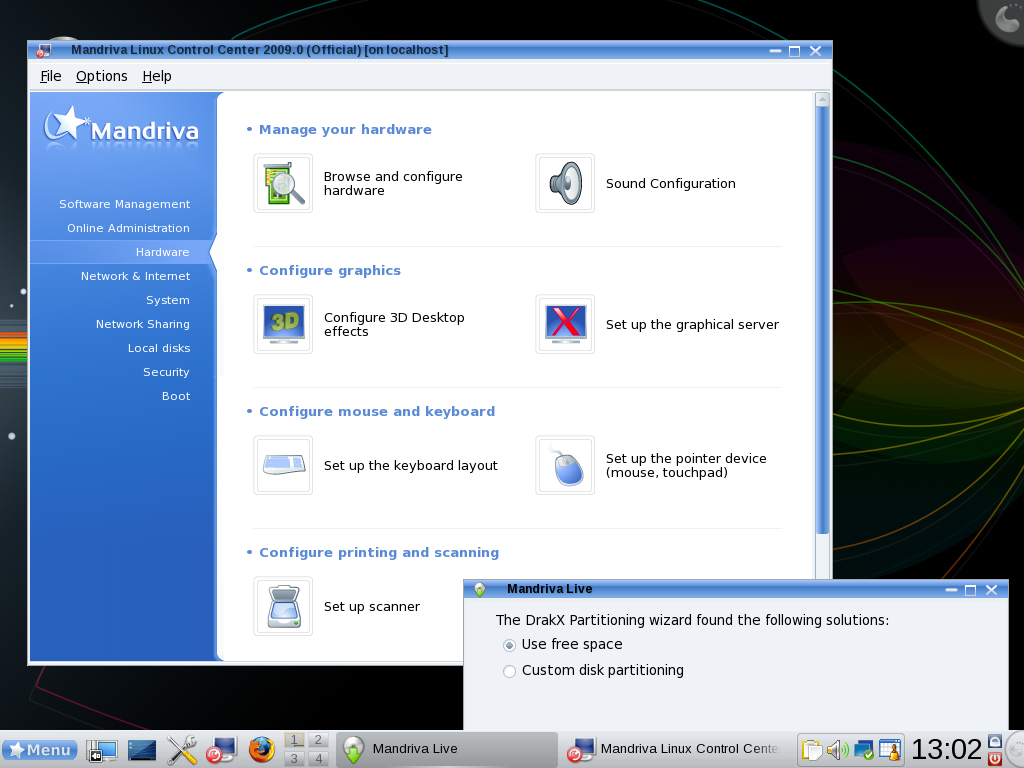Click the Configure mouse and keyboard heading
The width and height of the screenshot is (1024, 768).
pyautogui.click(x=377, y=411)
